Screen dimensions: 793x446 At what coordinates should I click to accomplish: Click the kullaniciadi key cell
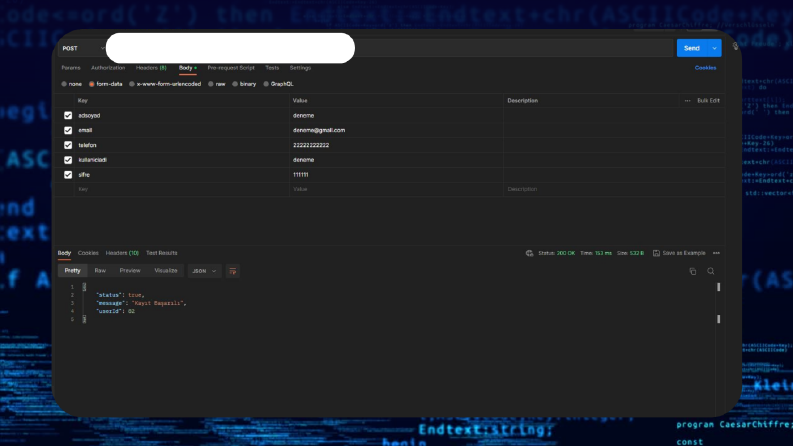pos(181,160)
